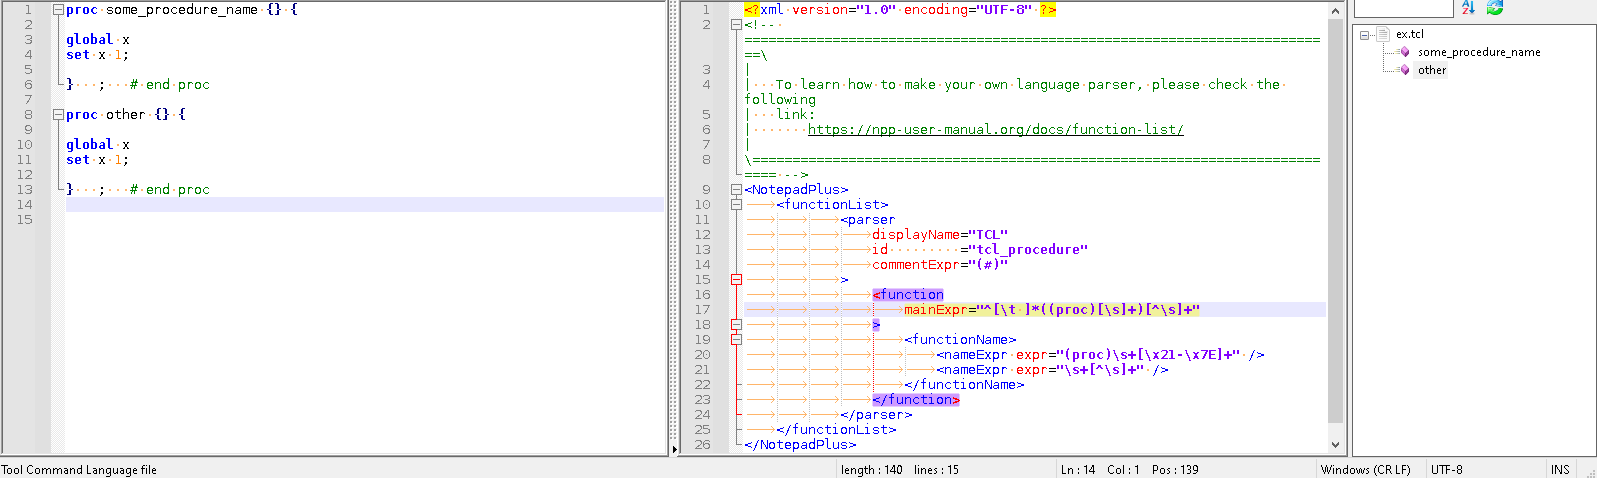Click the purple cube icon beside other

pos(1405,70)
